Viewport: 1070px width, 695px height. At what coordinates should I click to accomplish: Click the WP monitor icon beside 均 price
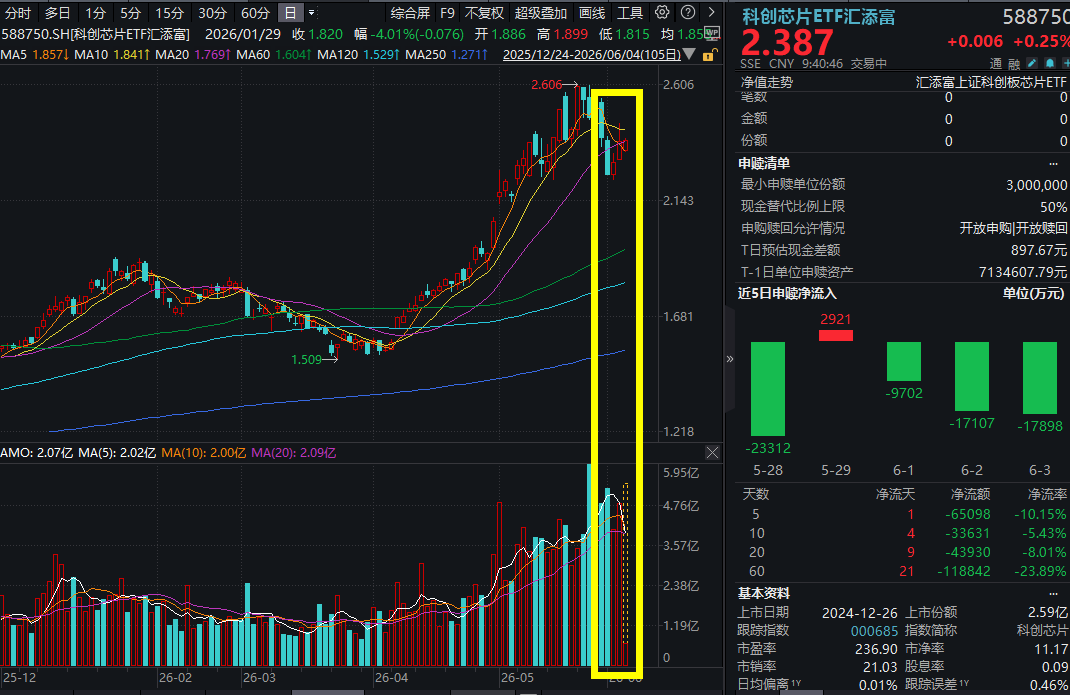point(712,33)
